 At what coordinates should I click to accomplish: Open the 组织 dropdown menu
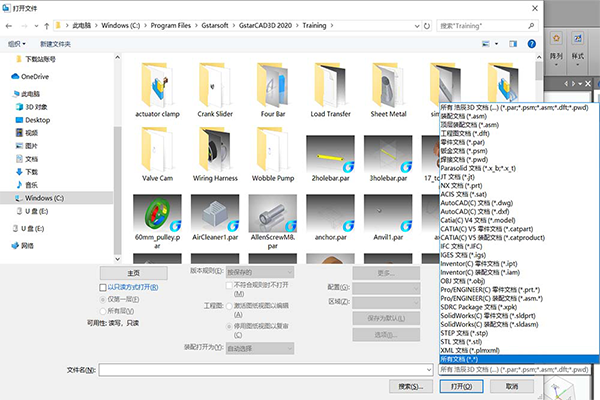tap(17, 44)
